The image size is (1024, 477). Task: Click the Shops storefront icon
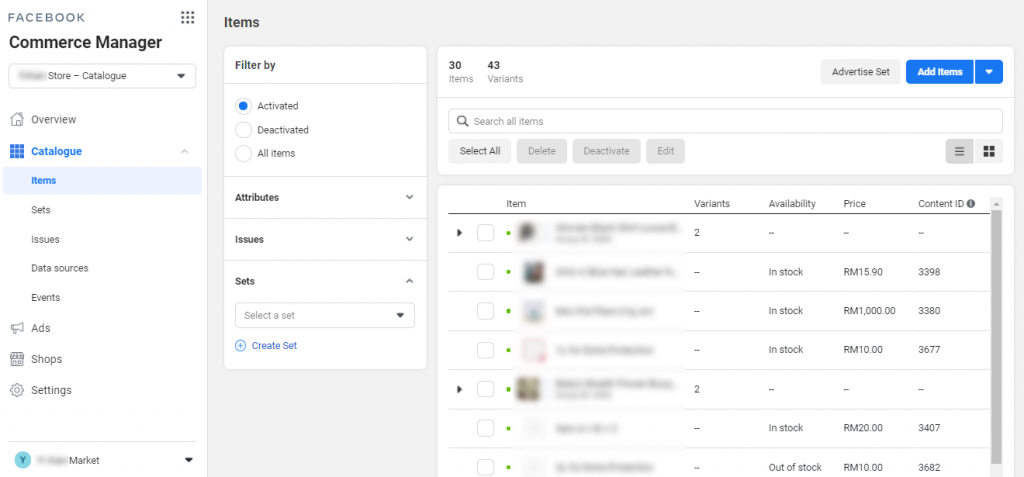point(17,359)
